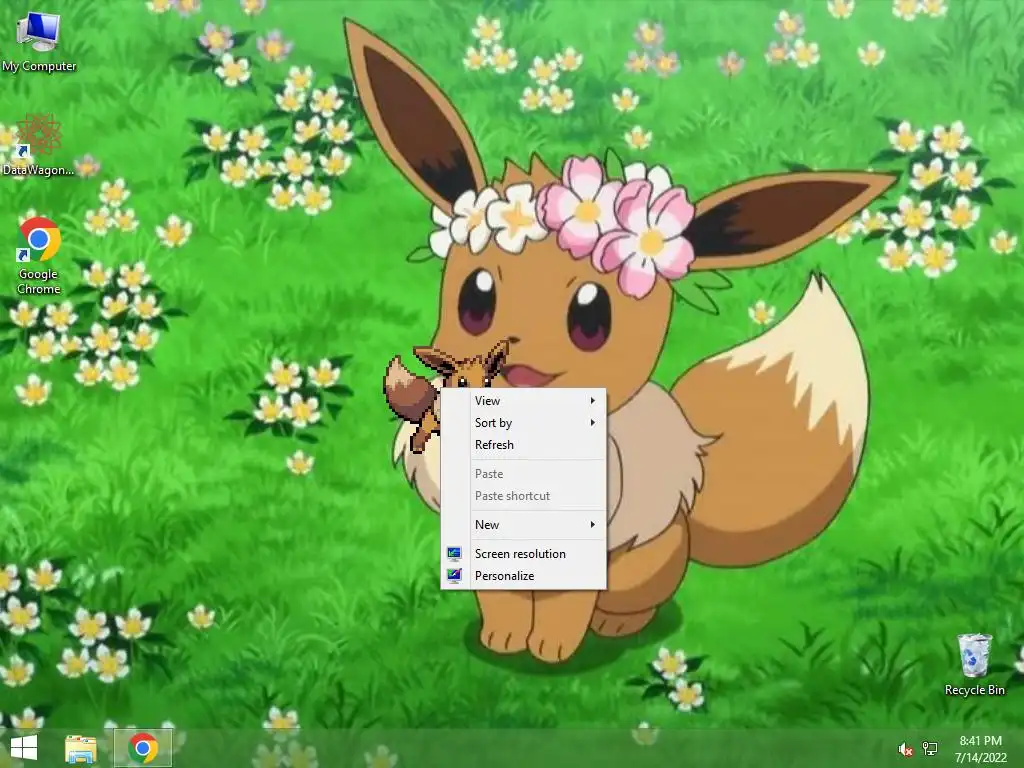Click the Screen resolution monitor icon

tap(455, 554)
